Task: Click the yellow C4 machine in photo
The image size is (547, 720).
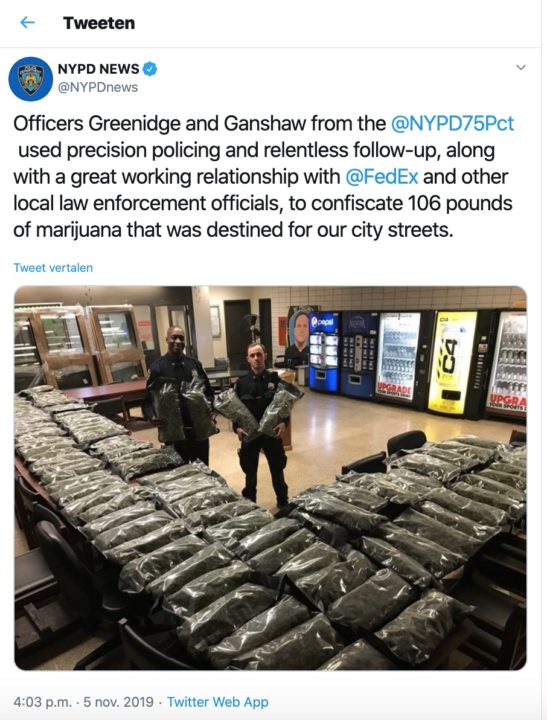Action: tap(452, 363)
